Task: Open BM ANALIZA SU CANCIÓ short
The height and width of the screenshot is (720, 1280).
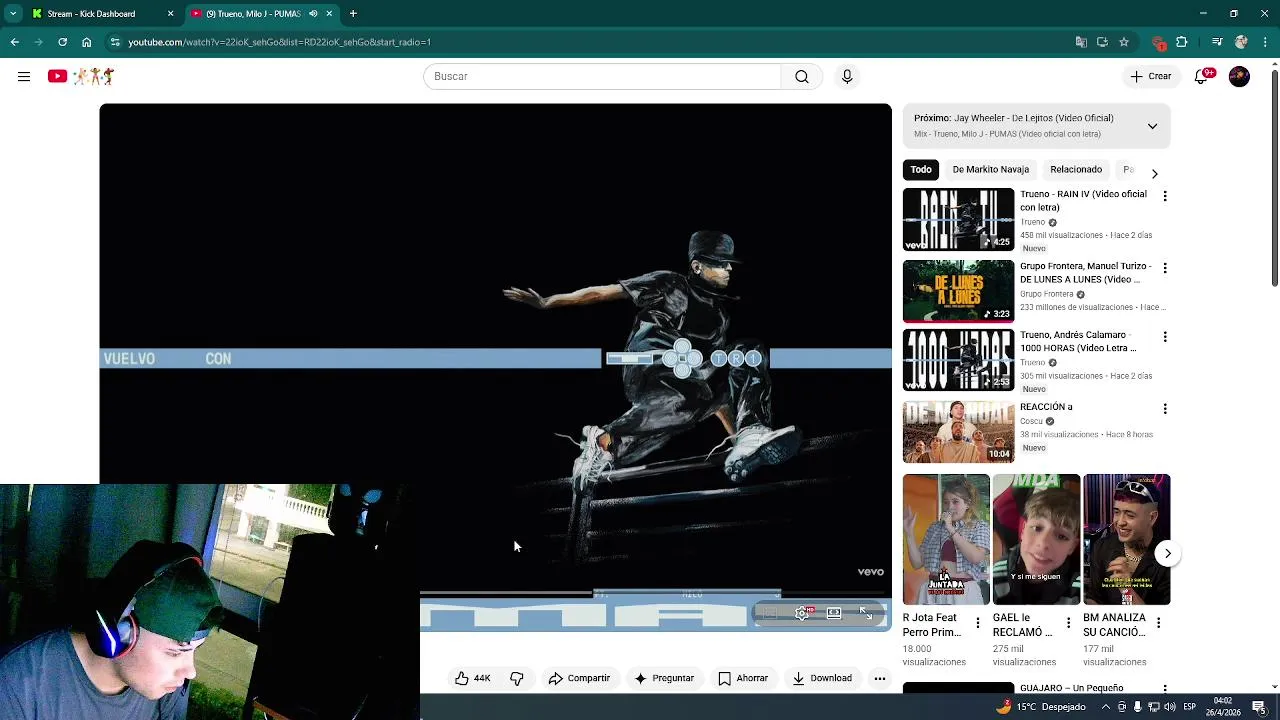Action: 1126,540
